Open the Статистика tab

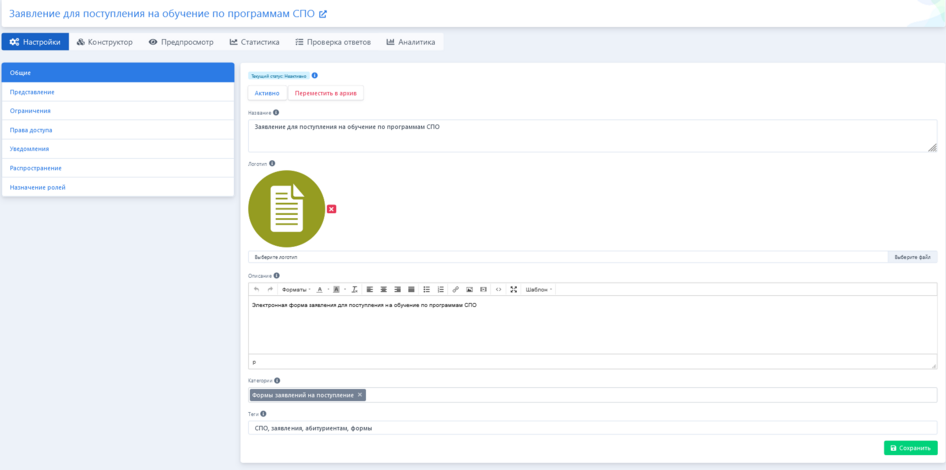[254, 42]
